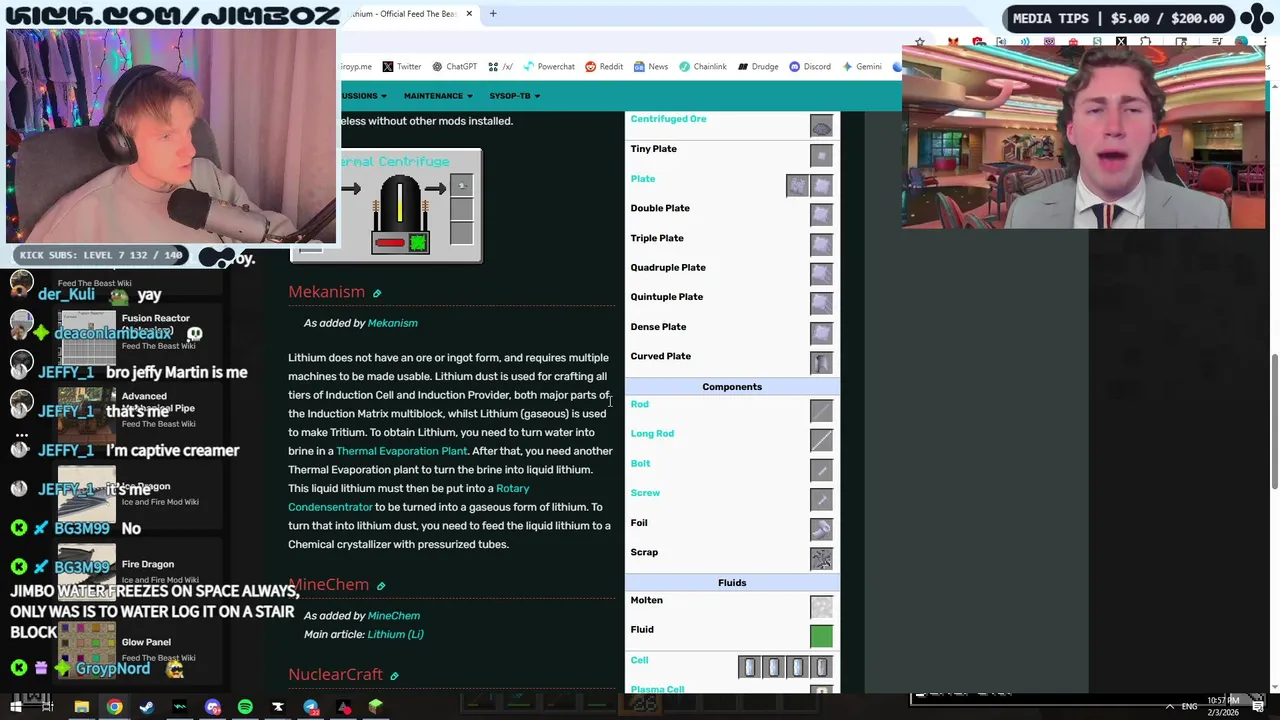Switch to Chrome in the taskbar
1280x720 pixels.
click(x=115, y=707)
